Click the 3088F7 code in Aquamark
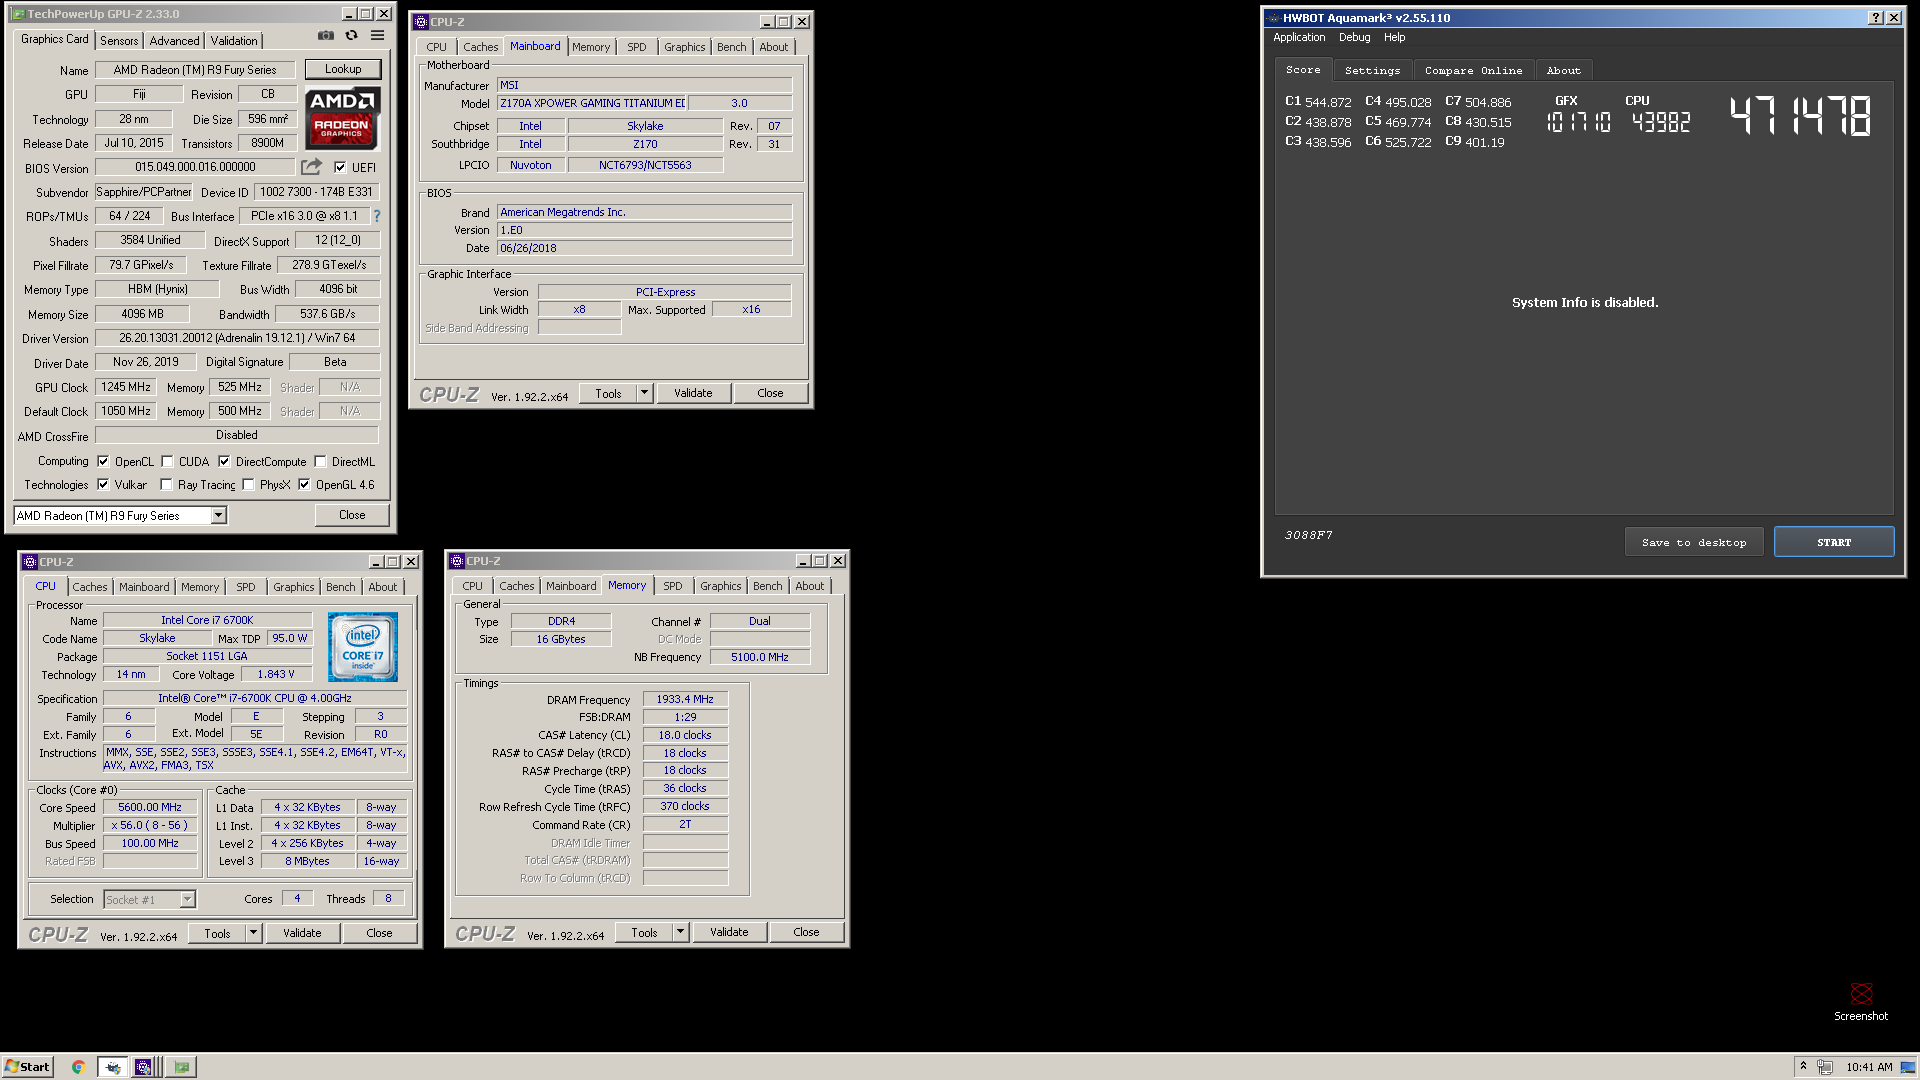 pos(1308,535)
